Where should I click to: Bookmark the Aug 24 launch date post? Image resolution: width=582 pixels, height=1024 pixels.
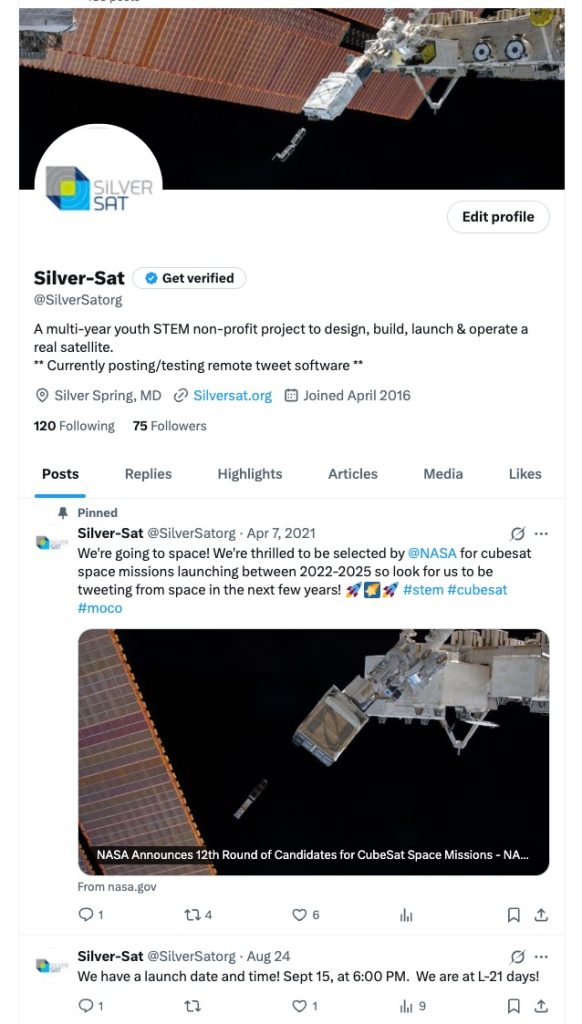point(513,1005)
